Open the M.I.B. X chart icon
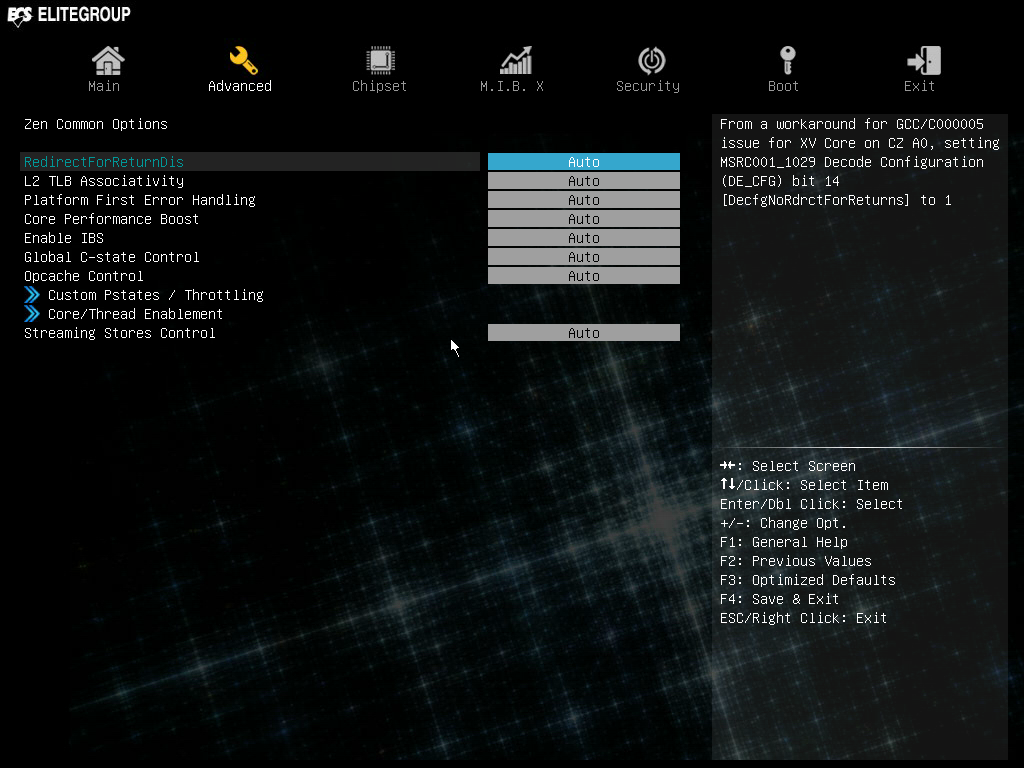The width and height of the screenshot is (1024, 768). tap(516, 61)
